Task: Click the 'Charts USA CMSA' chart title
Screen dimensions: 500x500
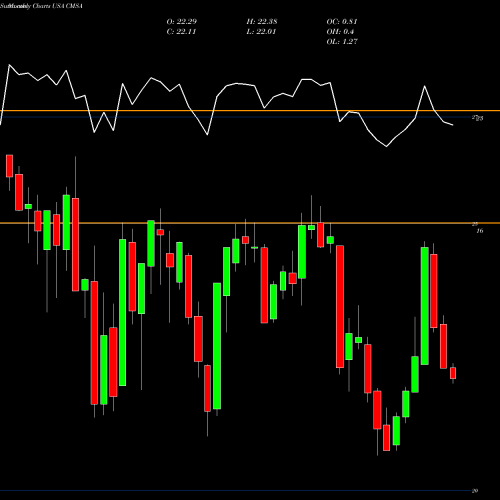Action: click(x=57, y=6)
